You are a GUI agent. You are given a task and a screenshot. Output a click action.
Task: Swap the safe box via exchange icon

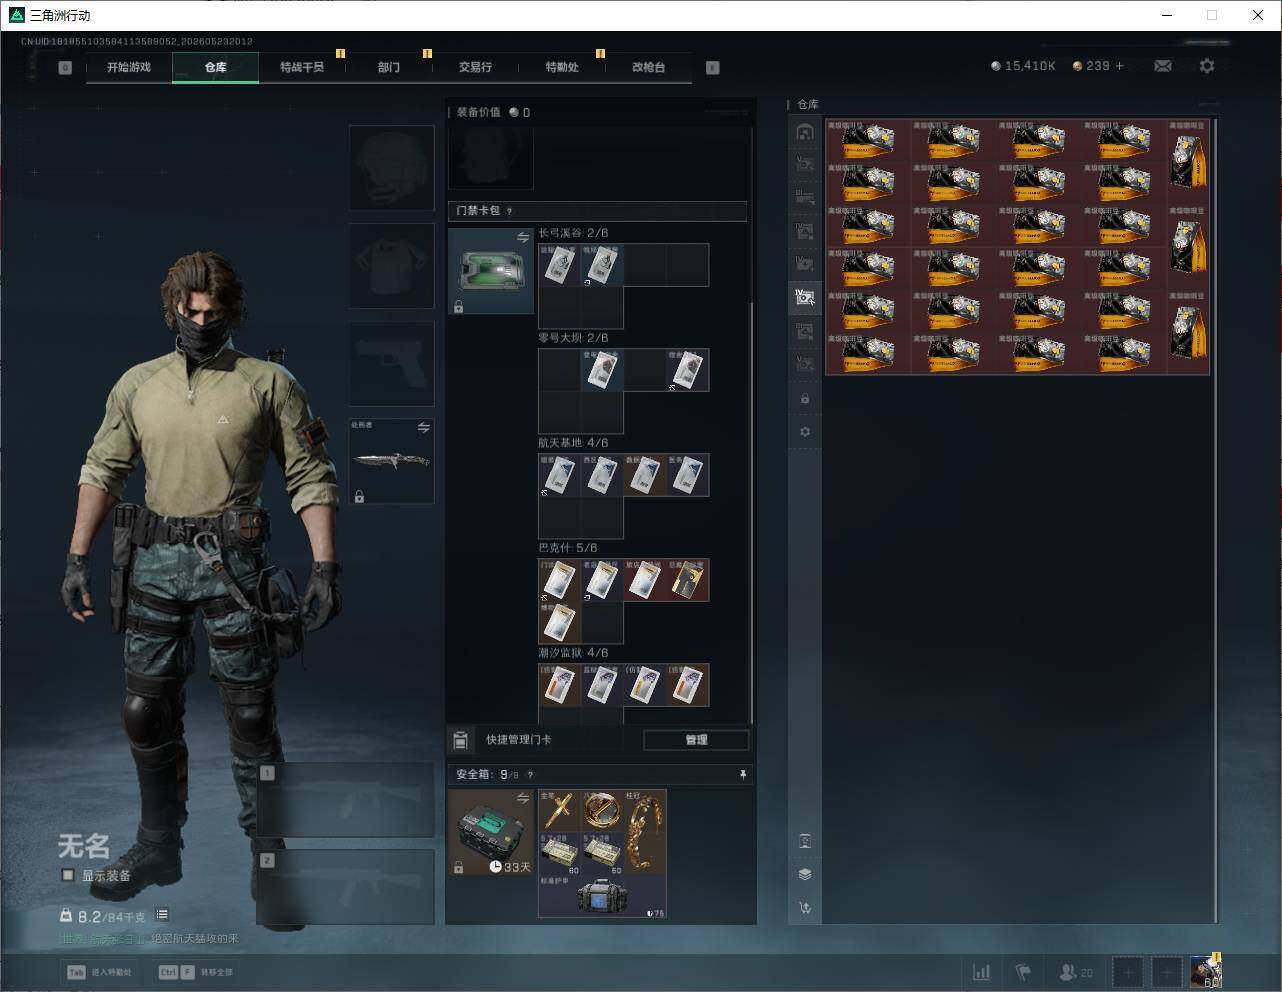[x=523, y=798]
